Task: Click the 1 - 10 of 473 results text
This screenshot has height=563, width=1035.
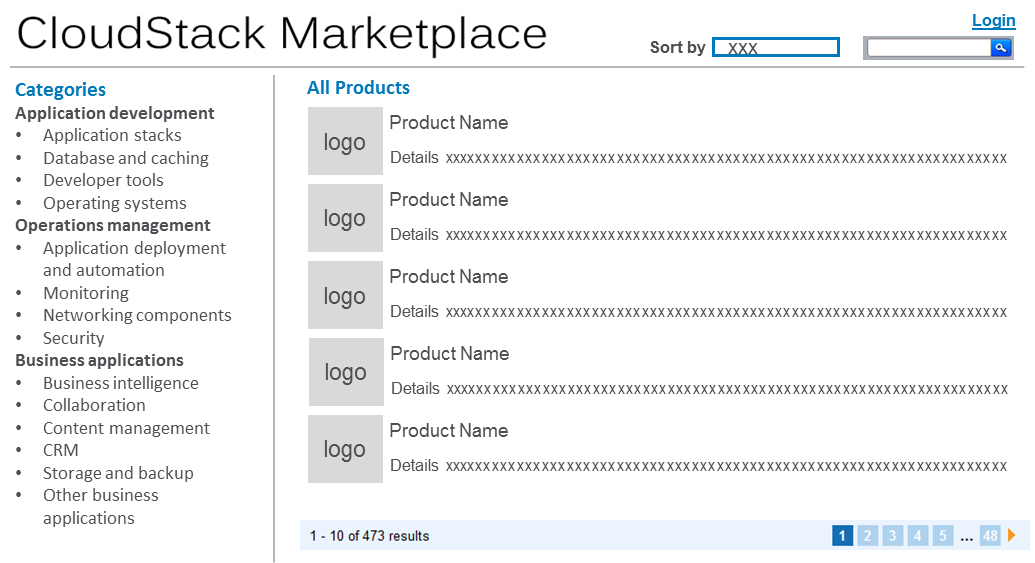Action: coord(370,536)
